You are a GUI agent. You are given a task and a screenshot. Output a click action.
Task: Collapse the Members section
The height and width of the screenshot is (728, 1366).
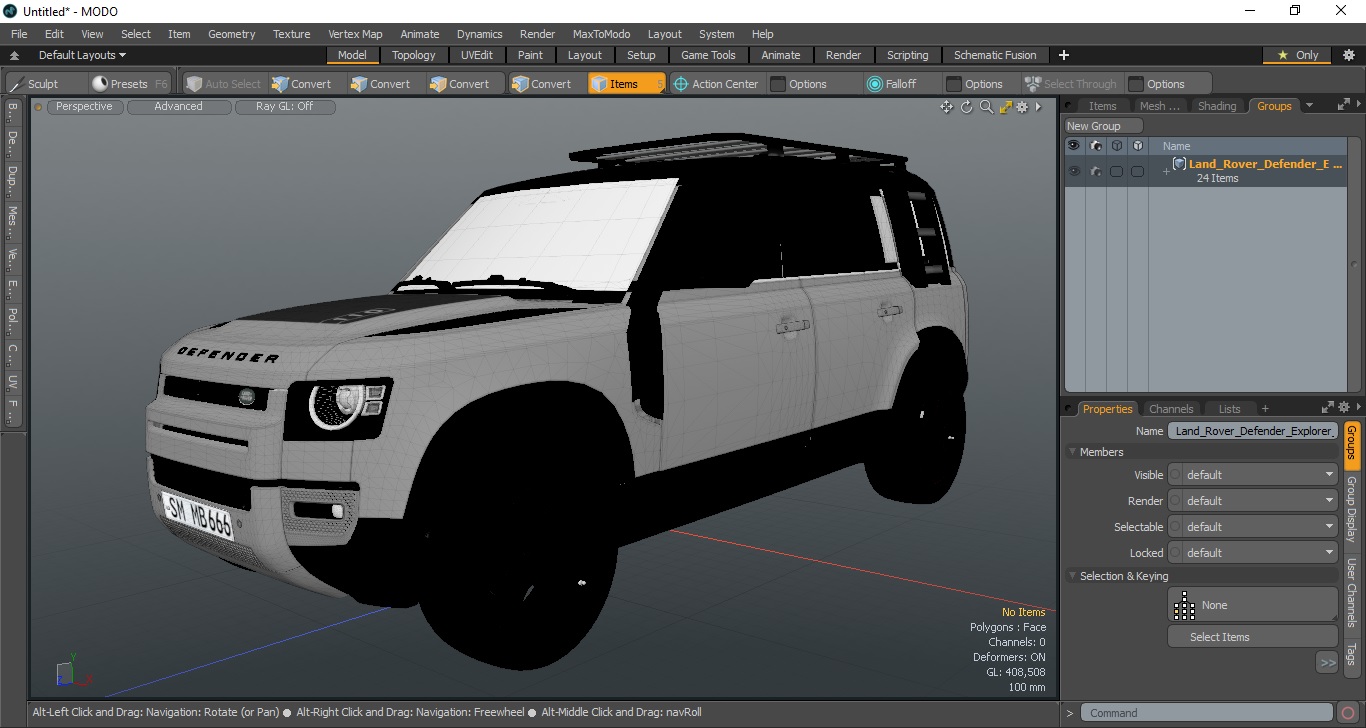[x=1073, y=452]
